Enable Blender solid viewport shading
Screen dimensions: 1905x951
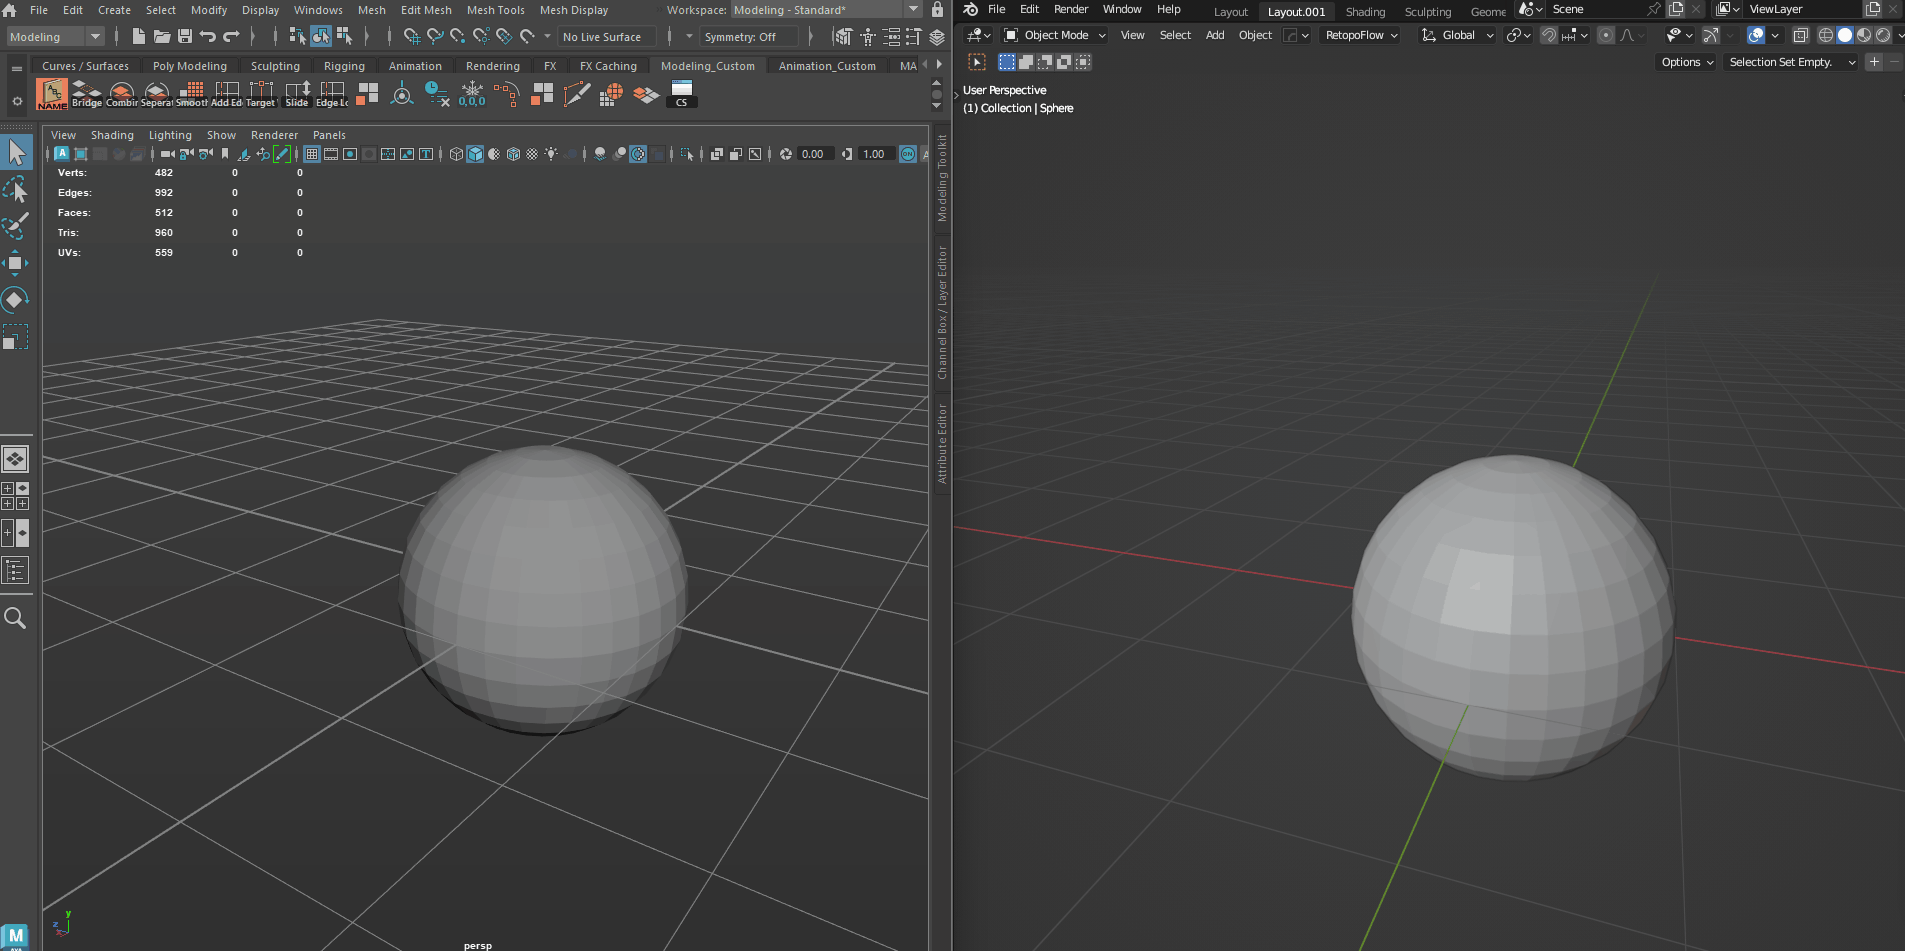pos(1845,35)
